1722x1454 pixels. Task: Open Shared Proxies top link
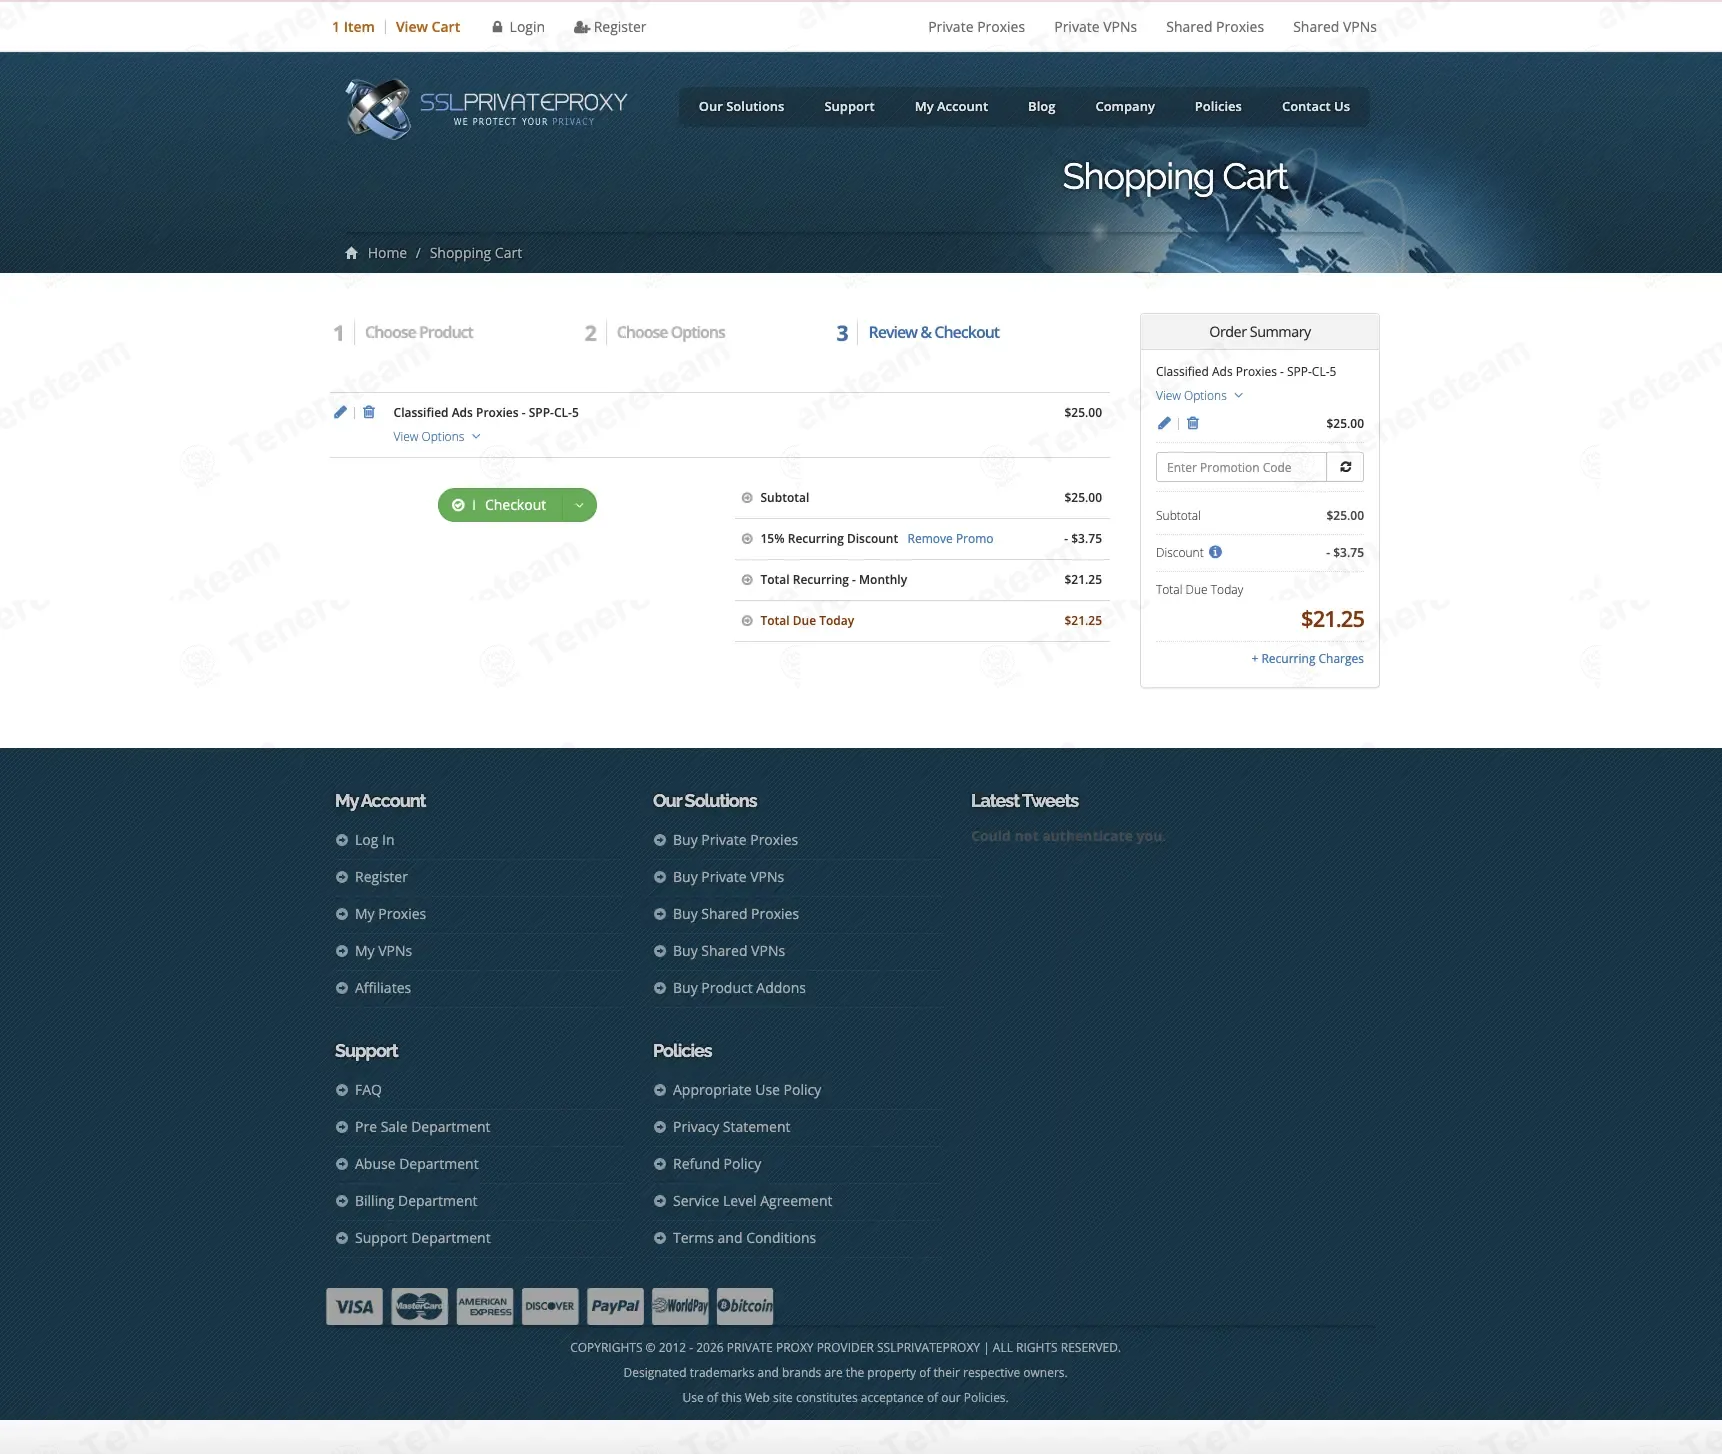coord(1215,27)
